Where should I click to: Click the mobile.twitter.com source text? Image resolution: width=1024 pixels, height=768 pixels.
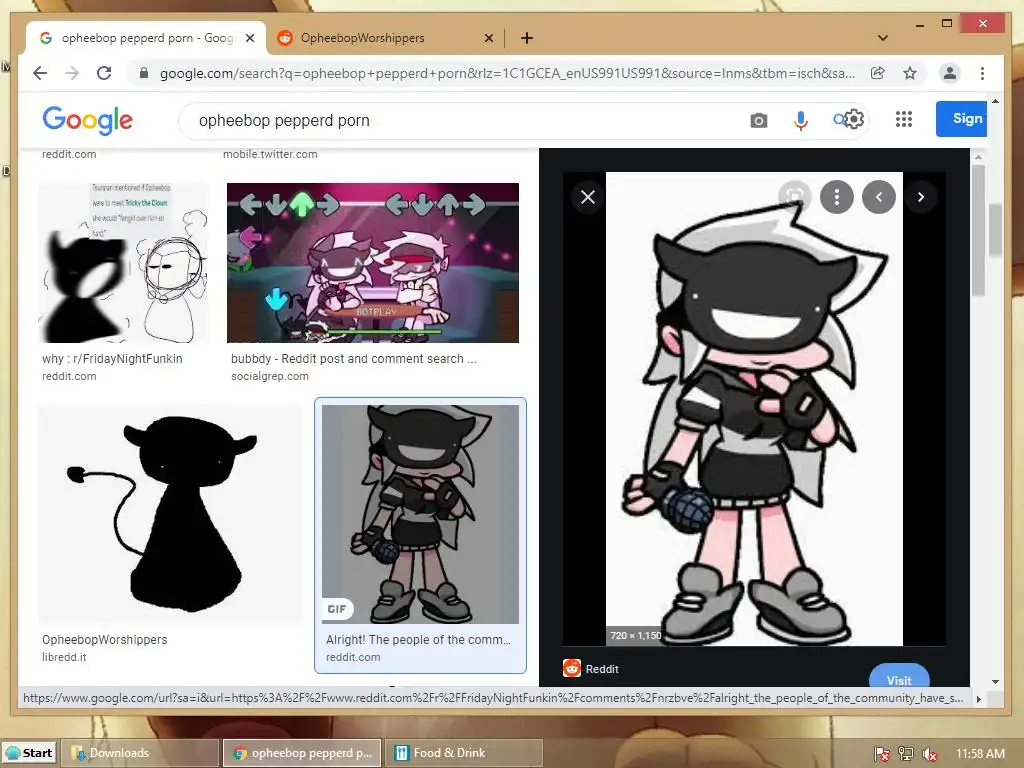270,154
